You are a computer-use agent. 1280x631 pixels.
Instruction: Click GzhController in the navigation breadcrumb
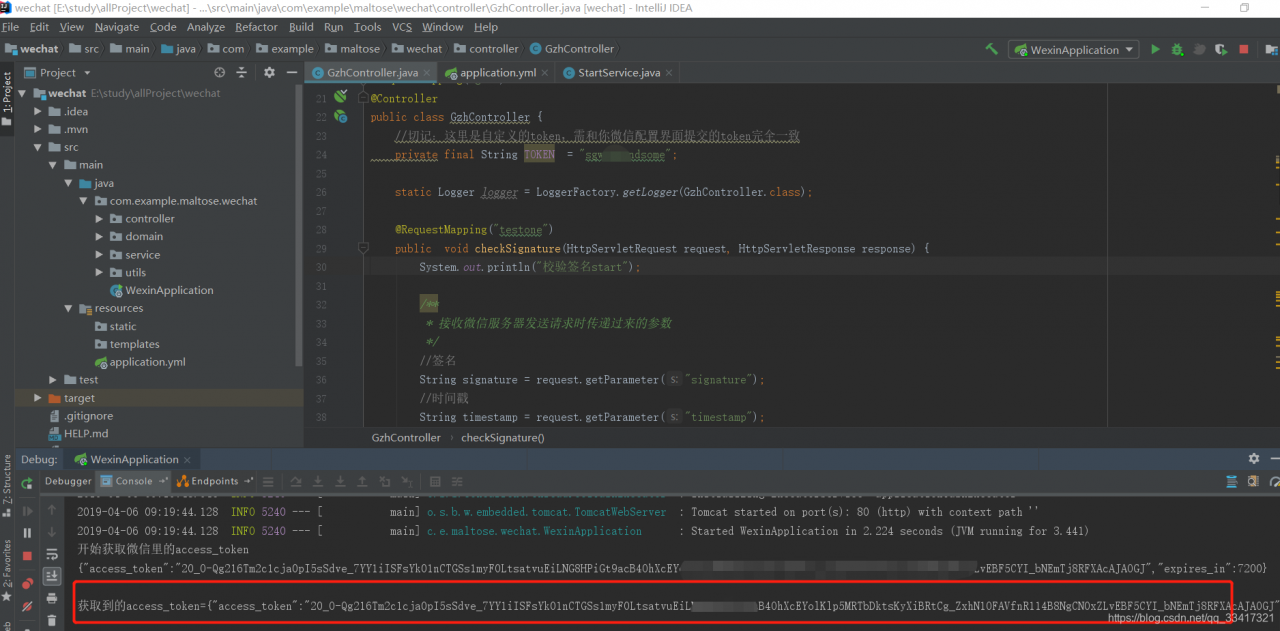coord(571,49)
